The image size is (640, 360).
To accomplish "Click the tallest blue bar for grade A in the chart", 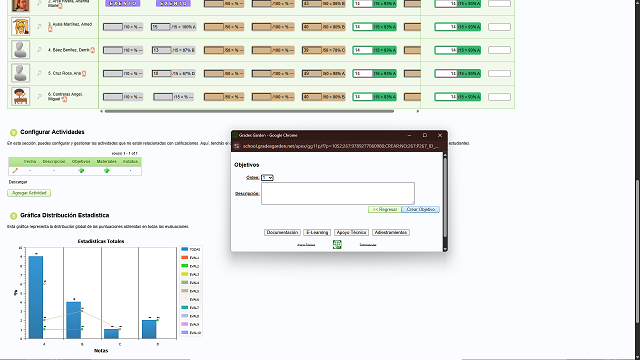I will point(36,297).
